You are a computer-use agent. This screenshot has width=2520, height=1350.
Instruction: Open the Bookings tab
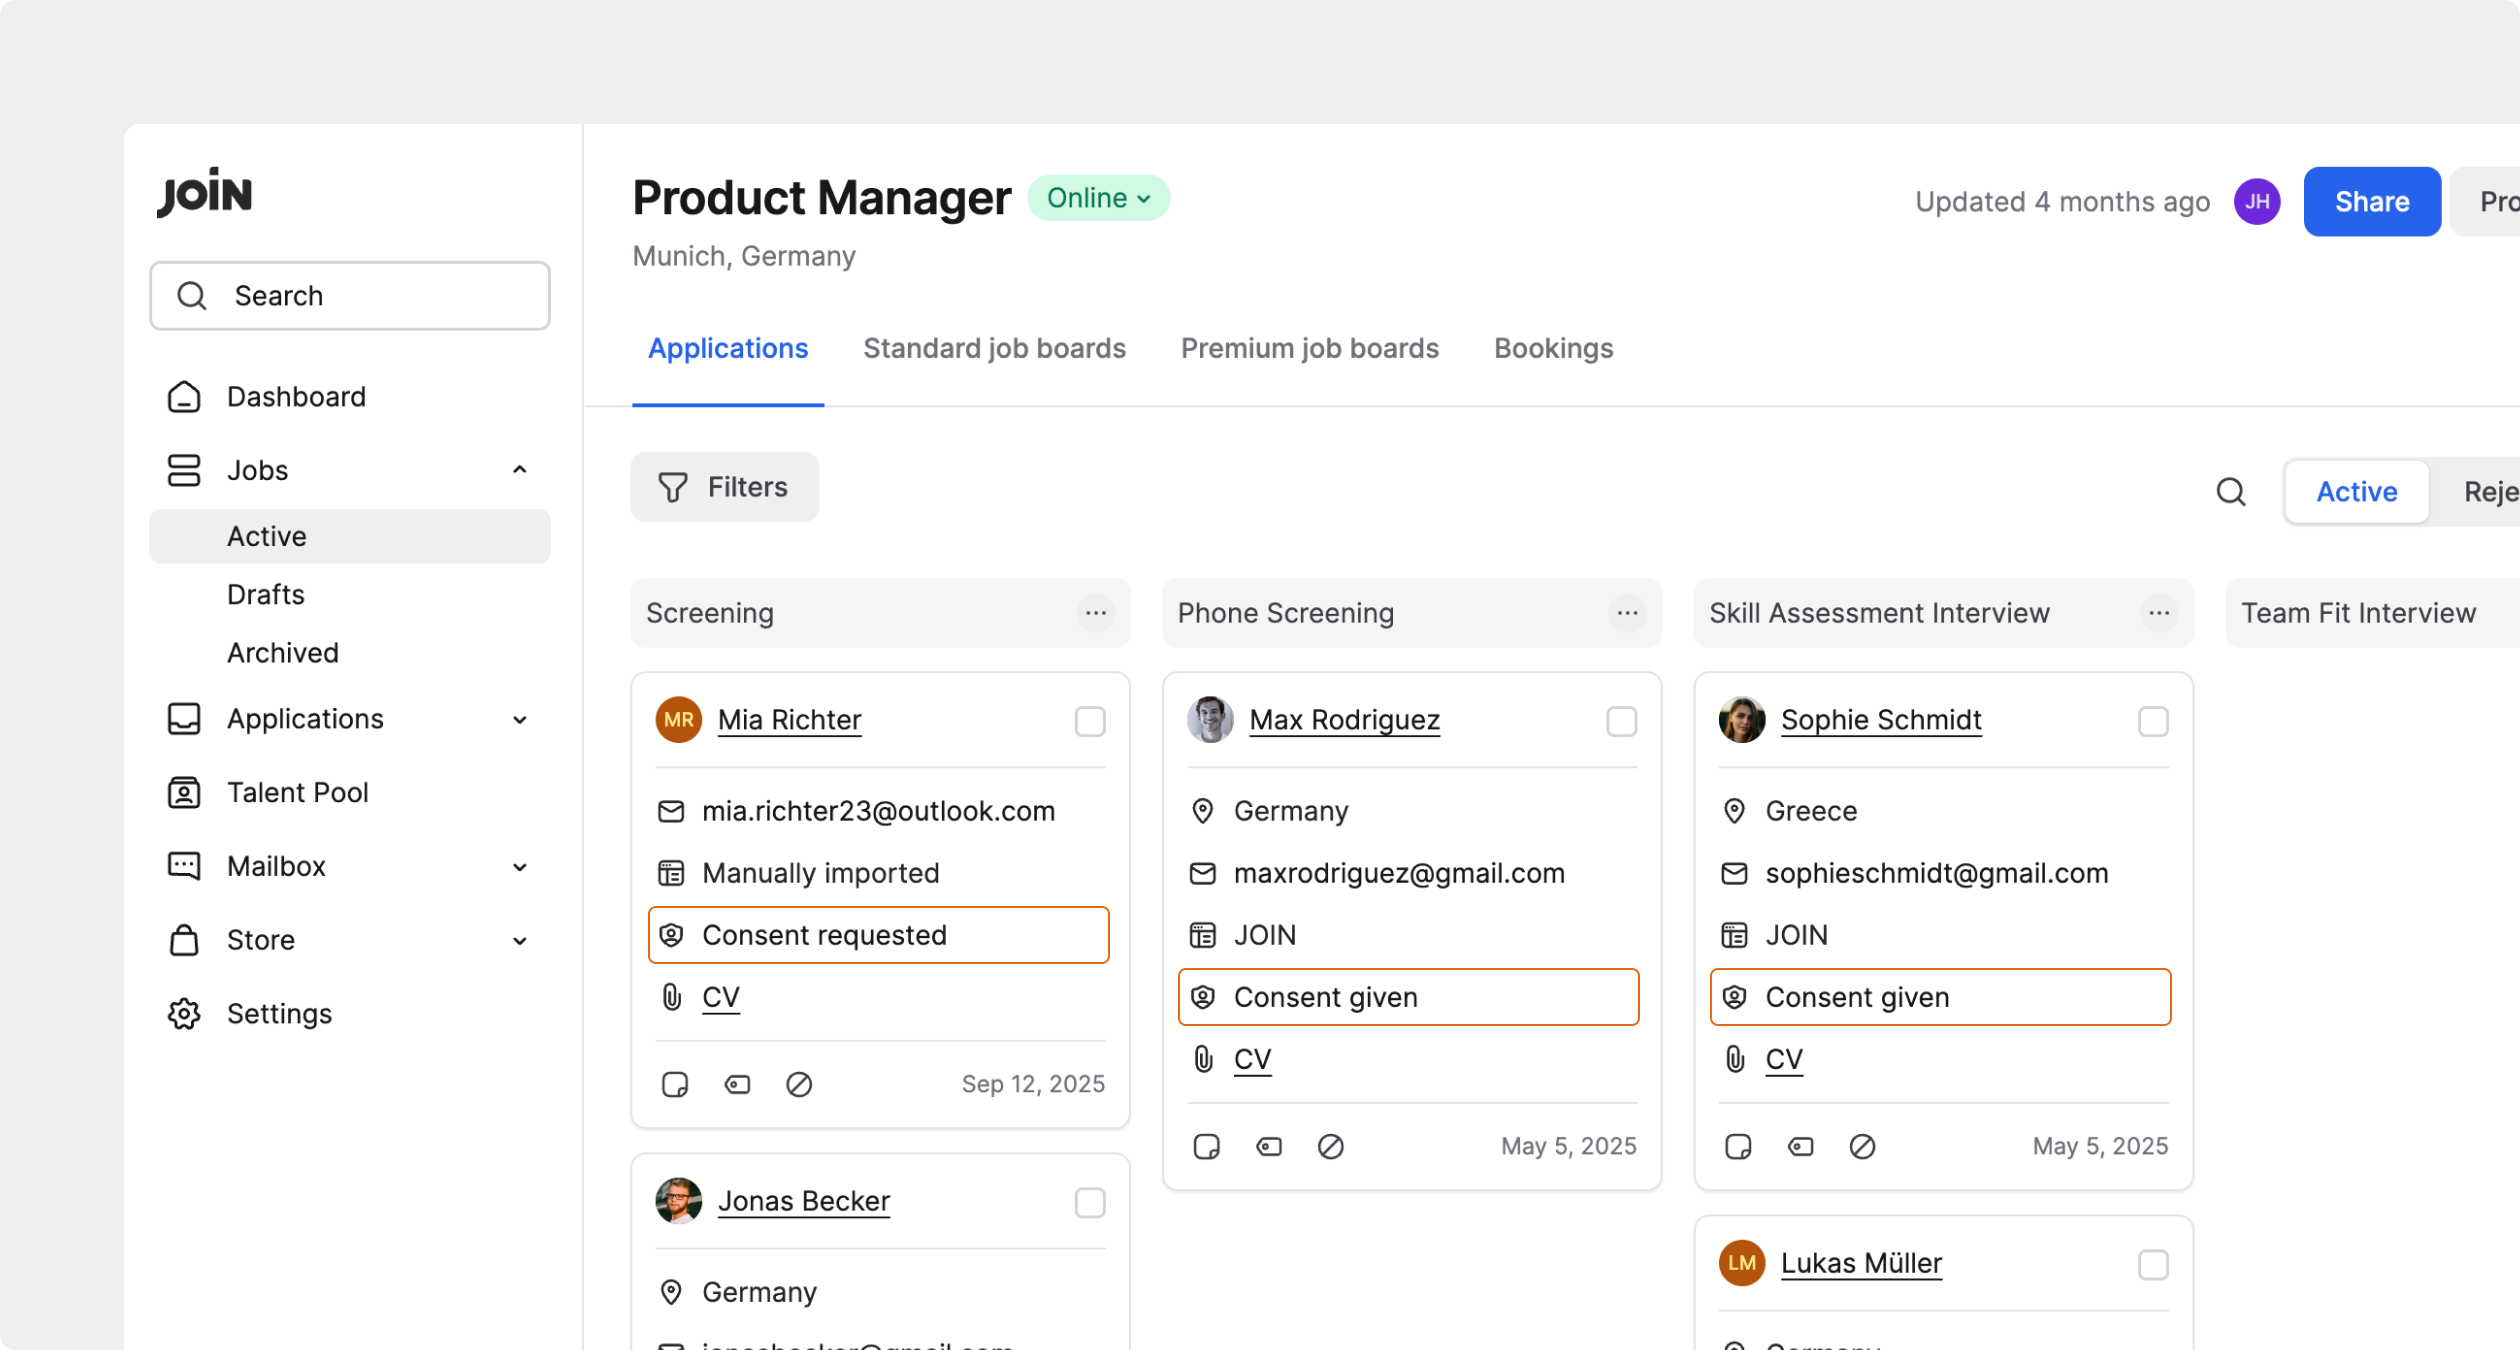tap(1553, 348)
